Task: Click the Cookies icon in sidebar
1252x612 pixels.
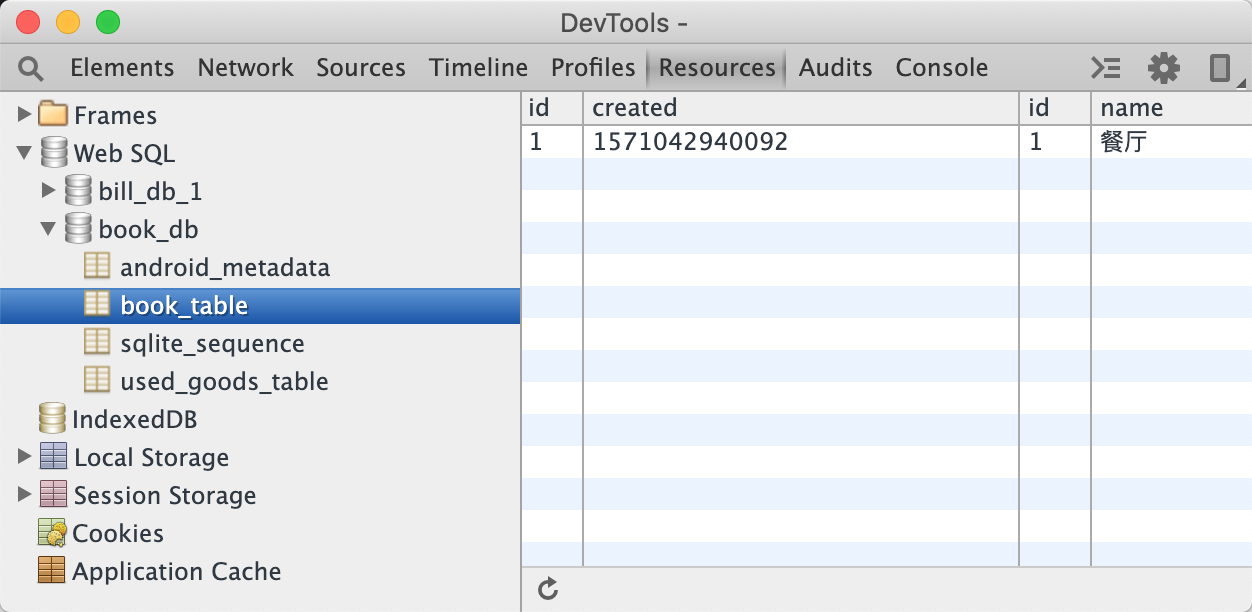Action: point(52,533)
